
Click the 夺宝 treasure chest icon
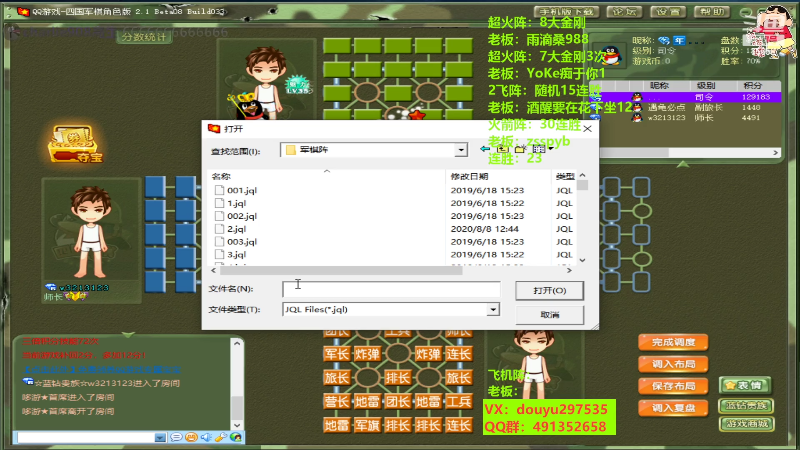coord(75,144)
